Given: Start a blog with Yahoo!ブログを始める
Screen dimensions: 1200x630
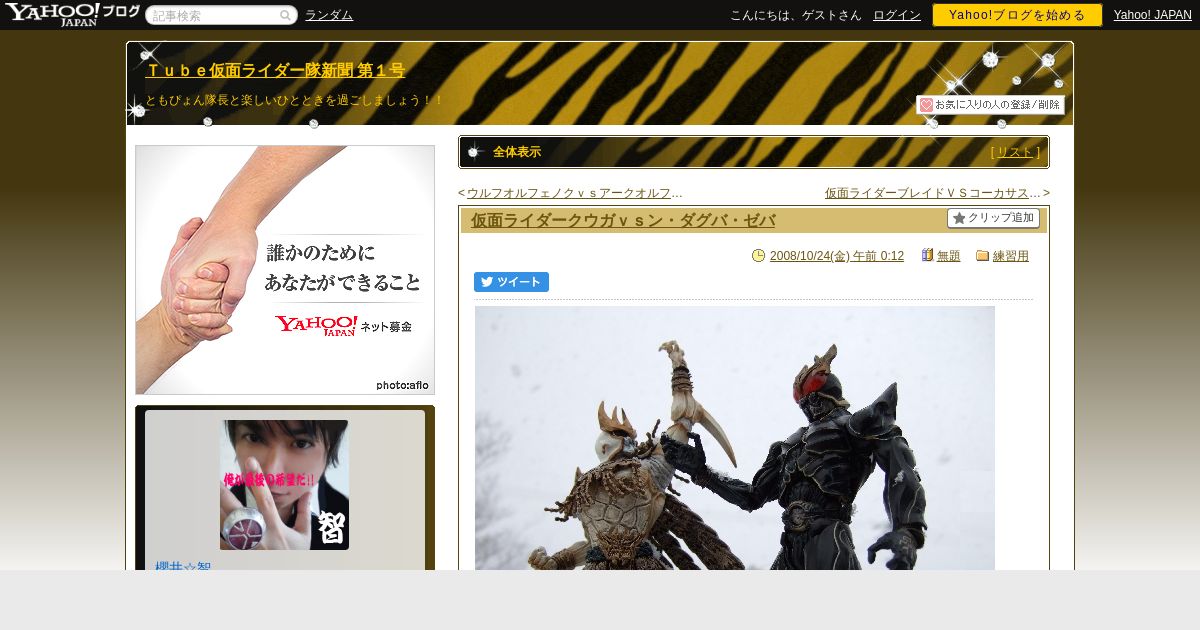Looking at the screenshot, I should [1017, 15].
